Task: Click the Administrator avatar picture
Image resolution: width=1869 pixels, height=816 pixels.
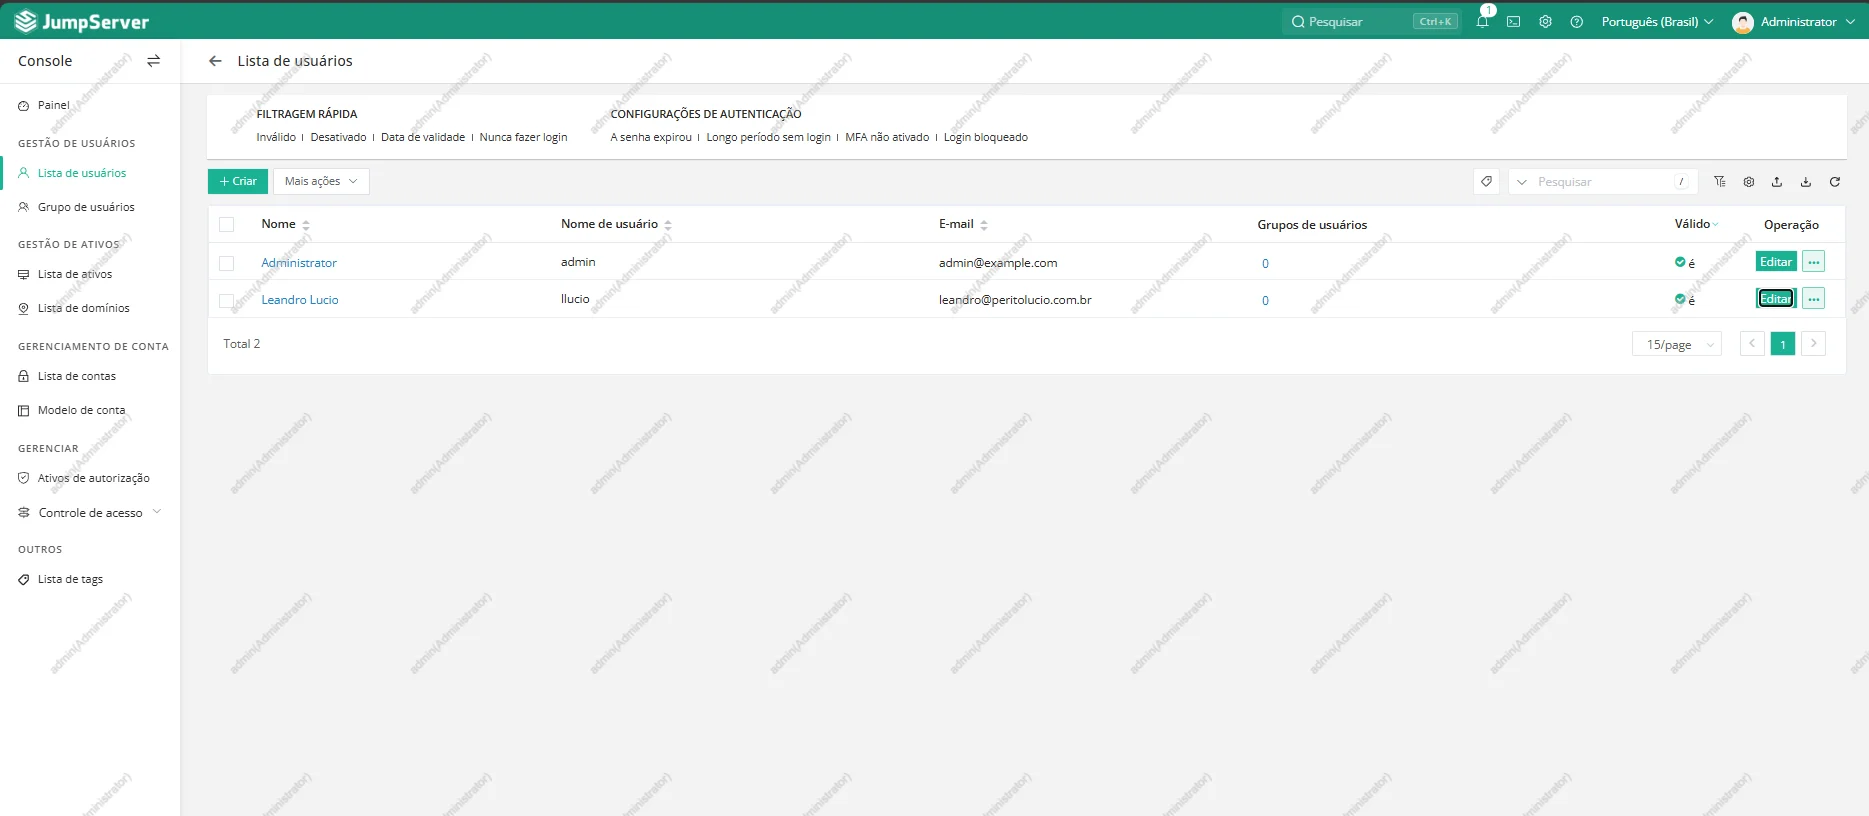Action: coord(1743,22)
